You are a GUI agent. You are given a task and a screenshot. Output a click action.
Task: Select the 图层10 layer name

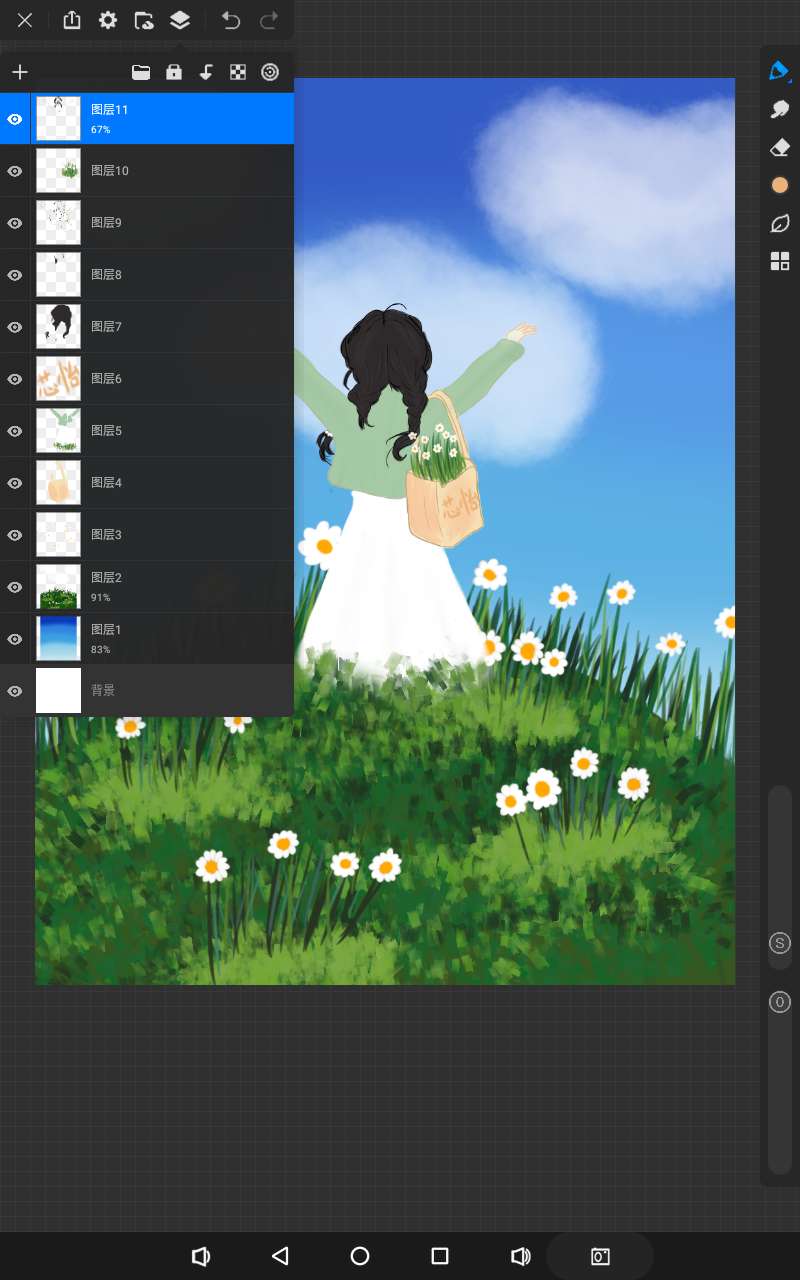110,171
